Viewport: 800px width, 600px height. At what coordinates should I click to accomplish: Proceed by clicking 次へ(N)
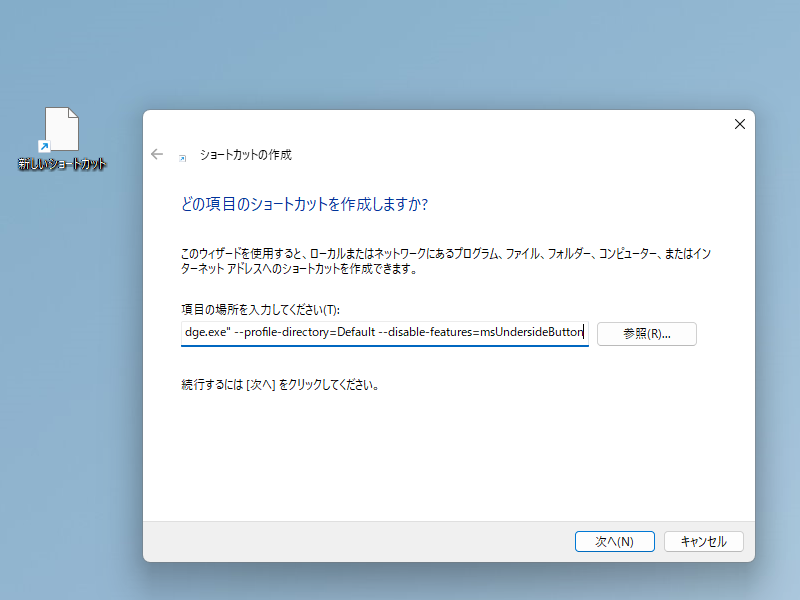click(x=614, y=541)
